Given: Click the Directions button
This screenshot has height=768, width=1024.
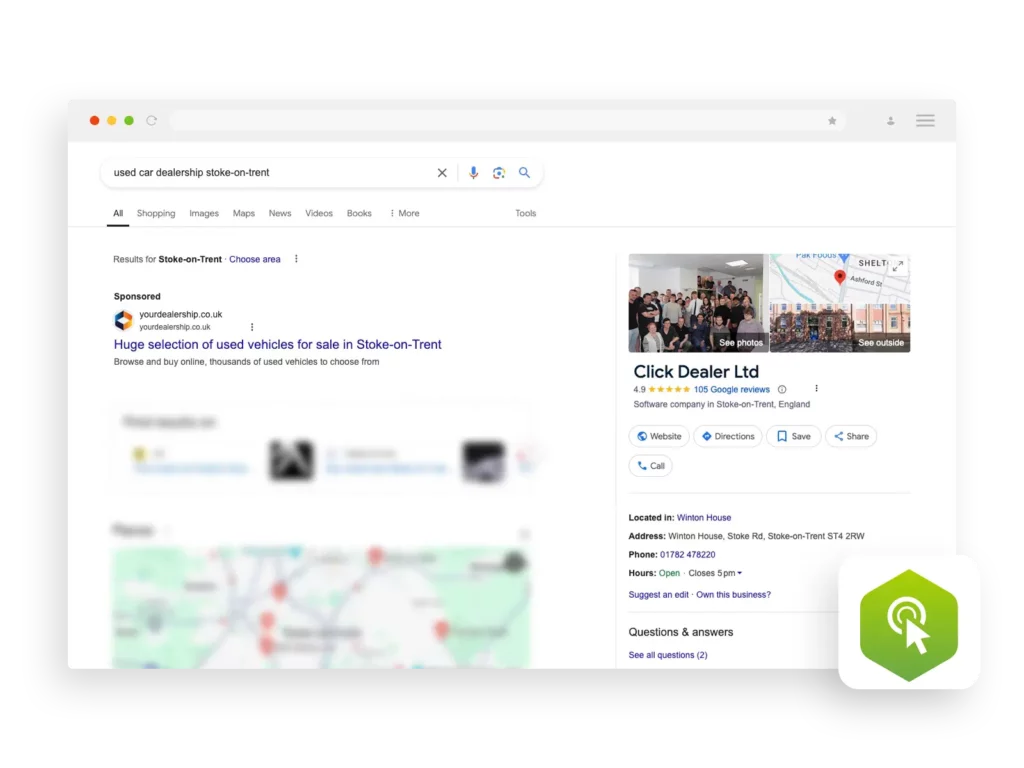Looking at the screenshot, I should 728,436.
